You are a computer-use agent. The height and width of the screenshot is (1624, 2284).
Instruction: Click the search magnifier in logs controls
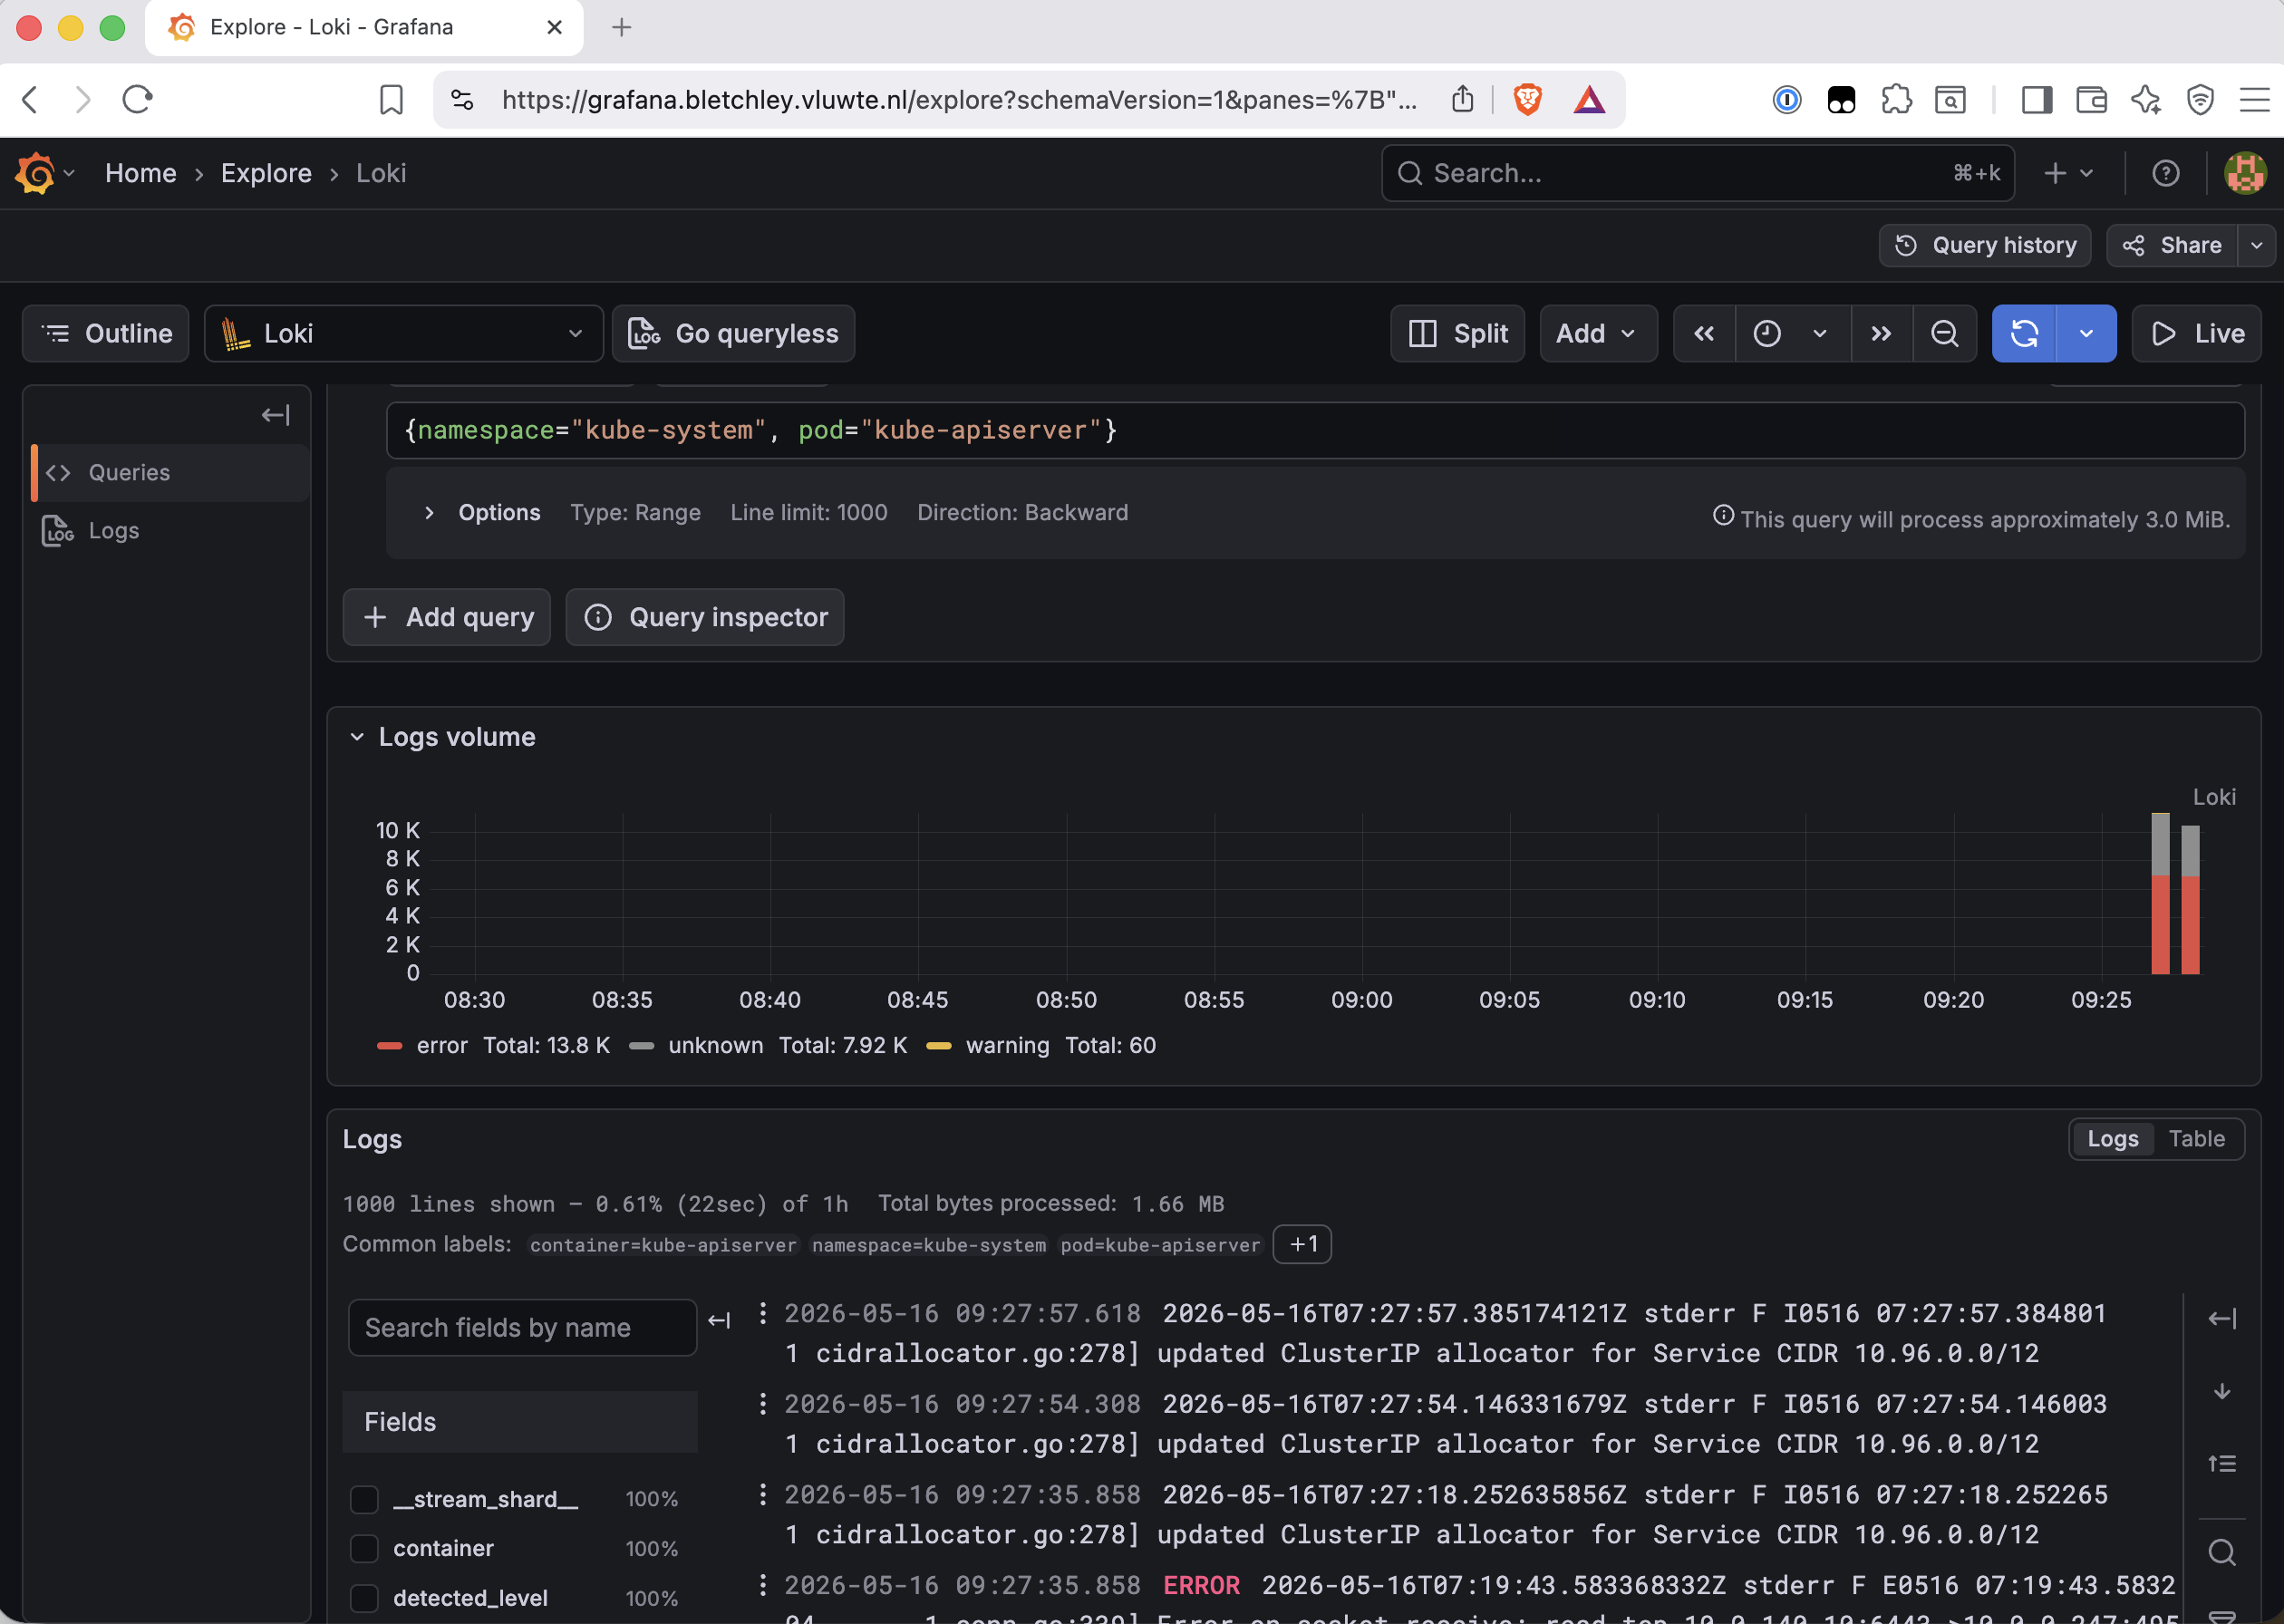tap(2222, 1552)
